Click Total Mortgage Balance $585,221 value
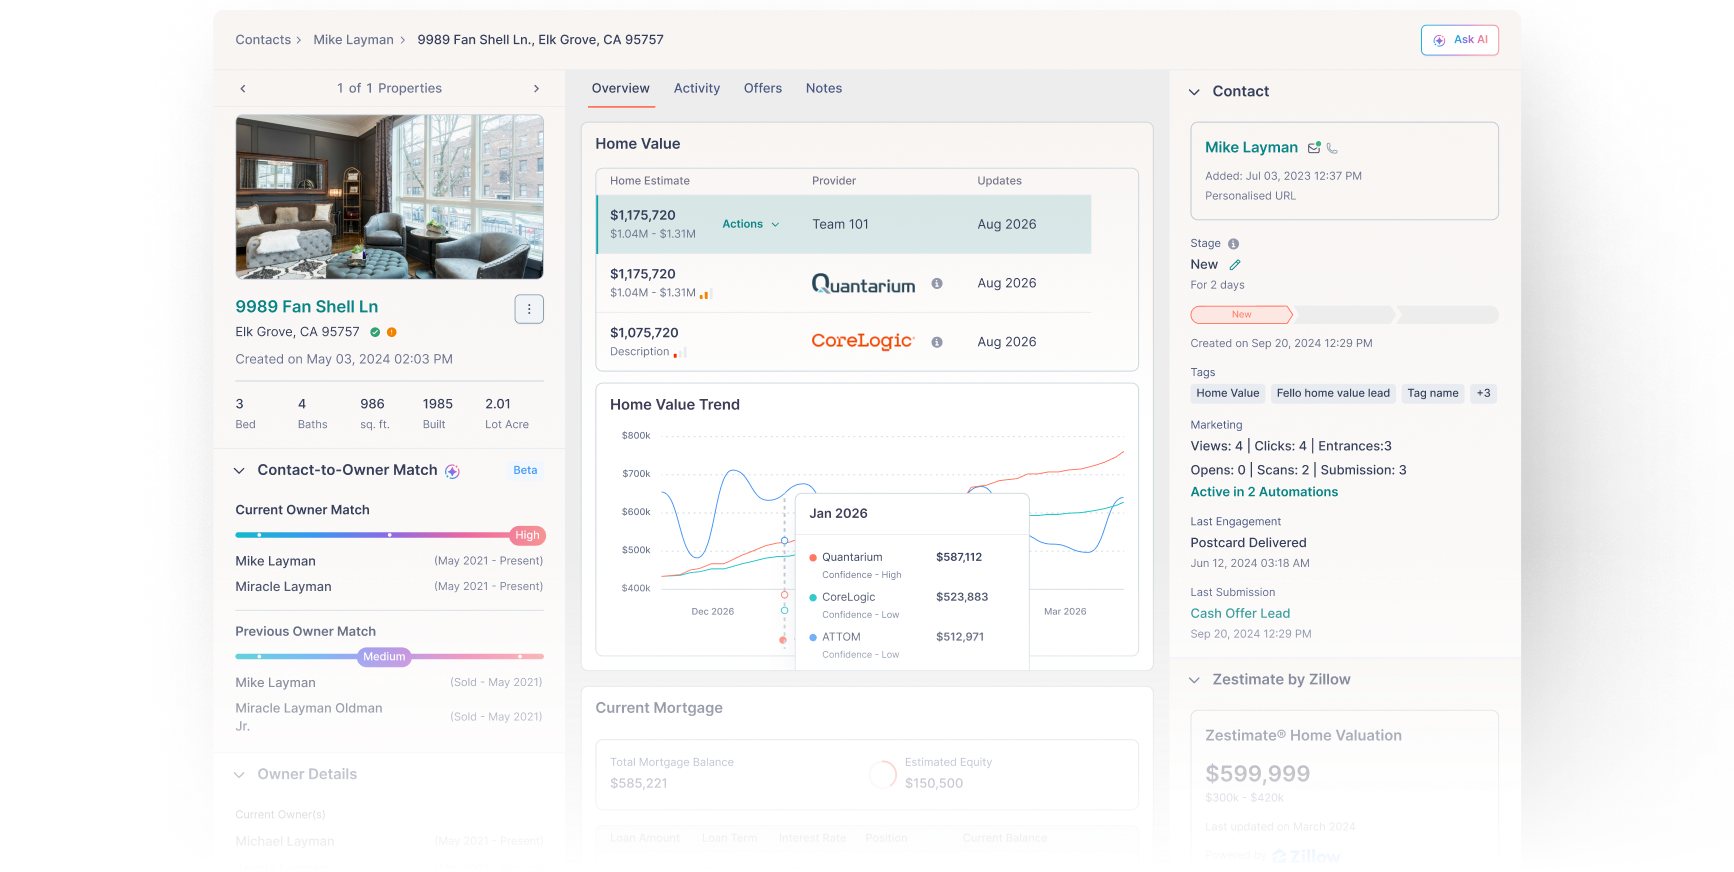 coord(638,784)
